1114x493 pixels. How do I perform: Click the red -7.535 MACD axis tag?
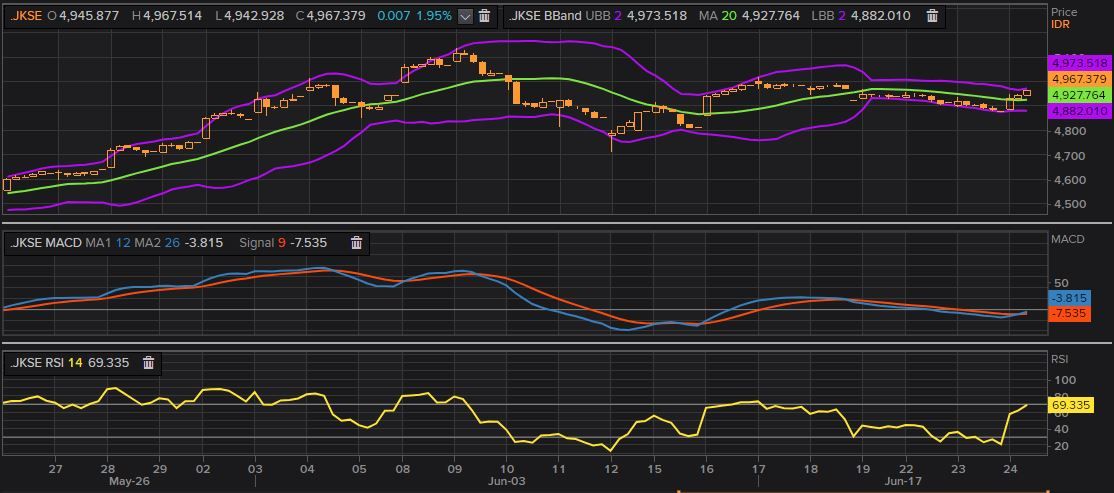point(1069,313)
